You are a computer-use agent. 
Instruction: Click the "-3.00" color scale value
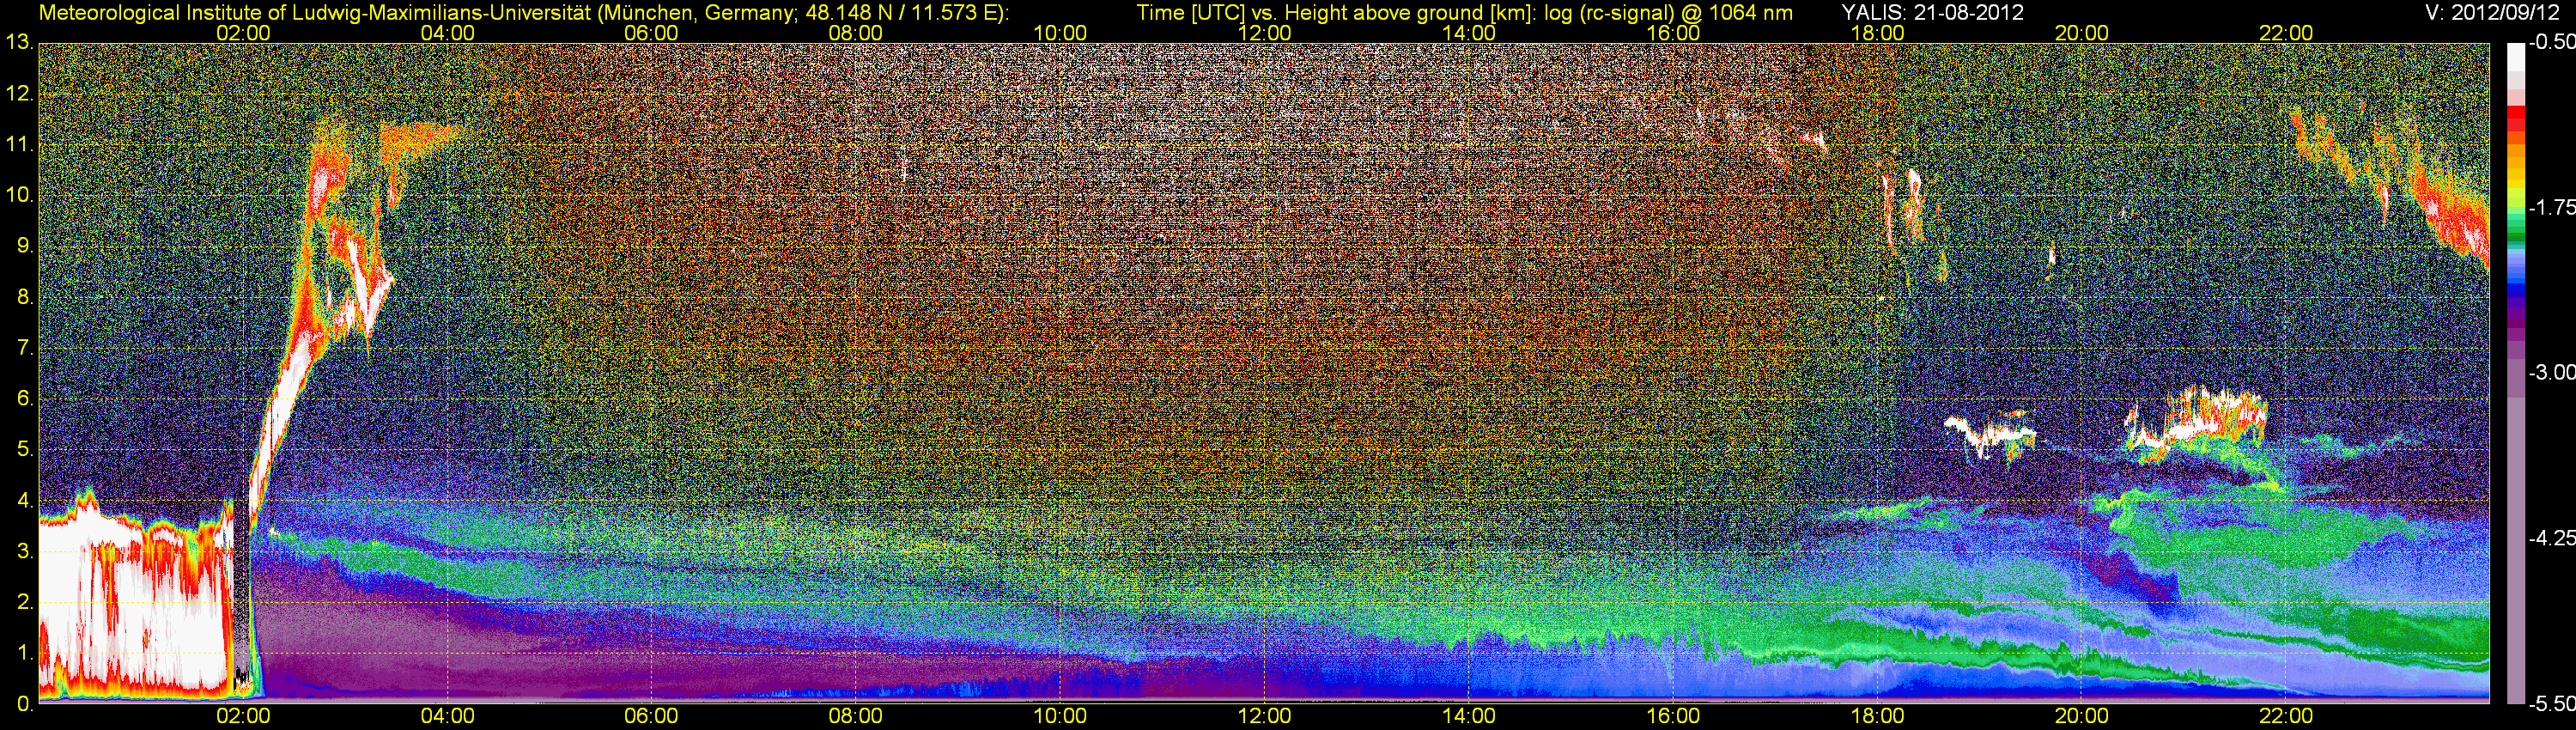click(2552, 372)
